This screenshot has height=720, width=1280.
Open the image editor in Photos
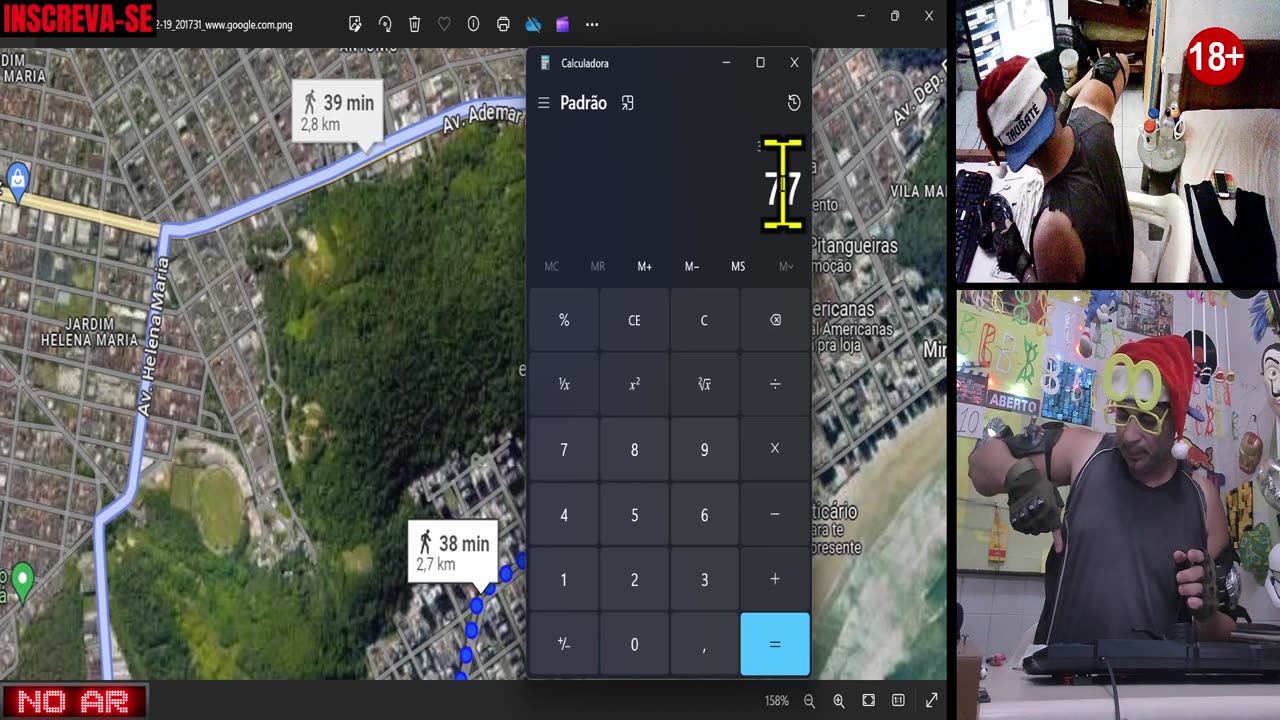355,24
